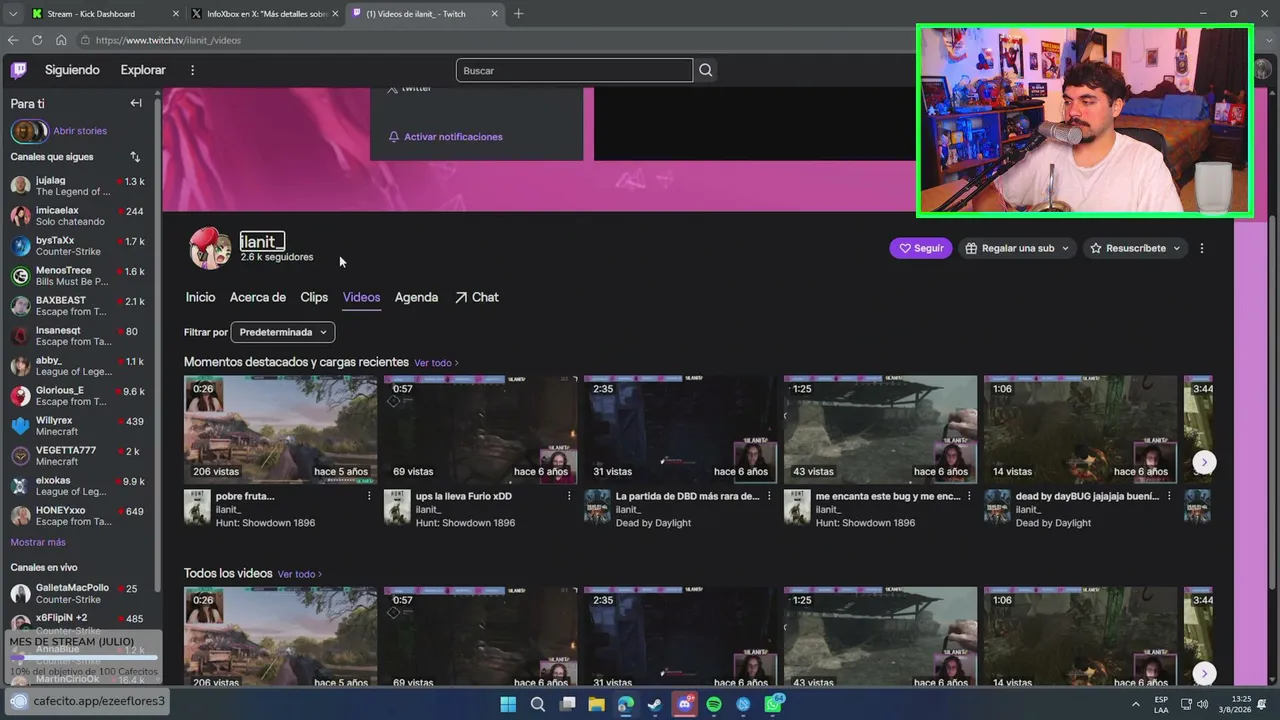Open the VEGETTA777 channel in sidebar
Screen dimensions: 1280x720
click(78, 456)
